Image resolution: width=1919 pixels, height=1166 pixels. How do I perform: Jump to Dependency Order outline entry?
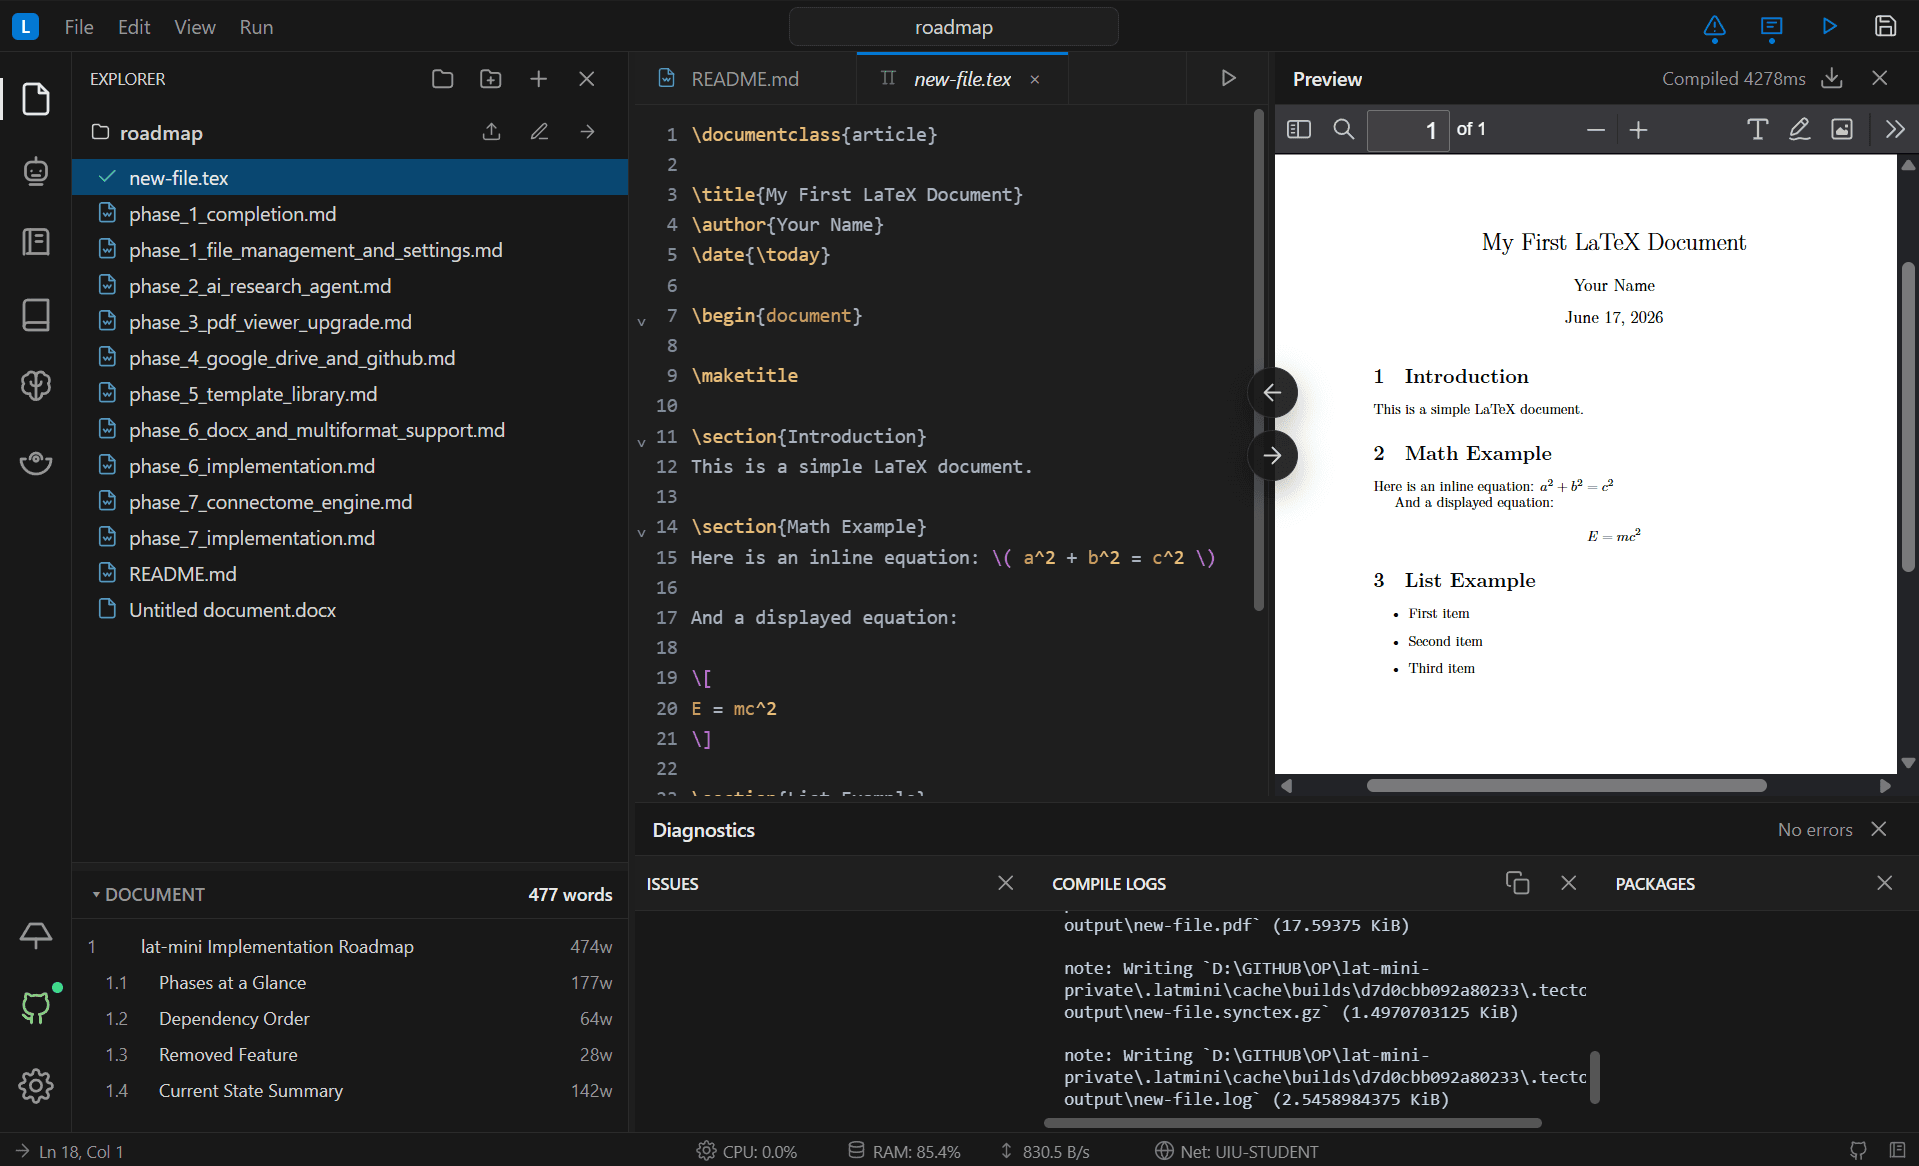pos(349,1018)
